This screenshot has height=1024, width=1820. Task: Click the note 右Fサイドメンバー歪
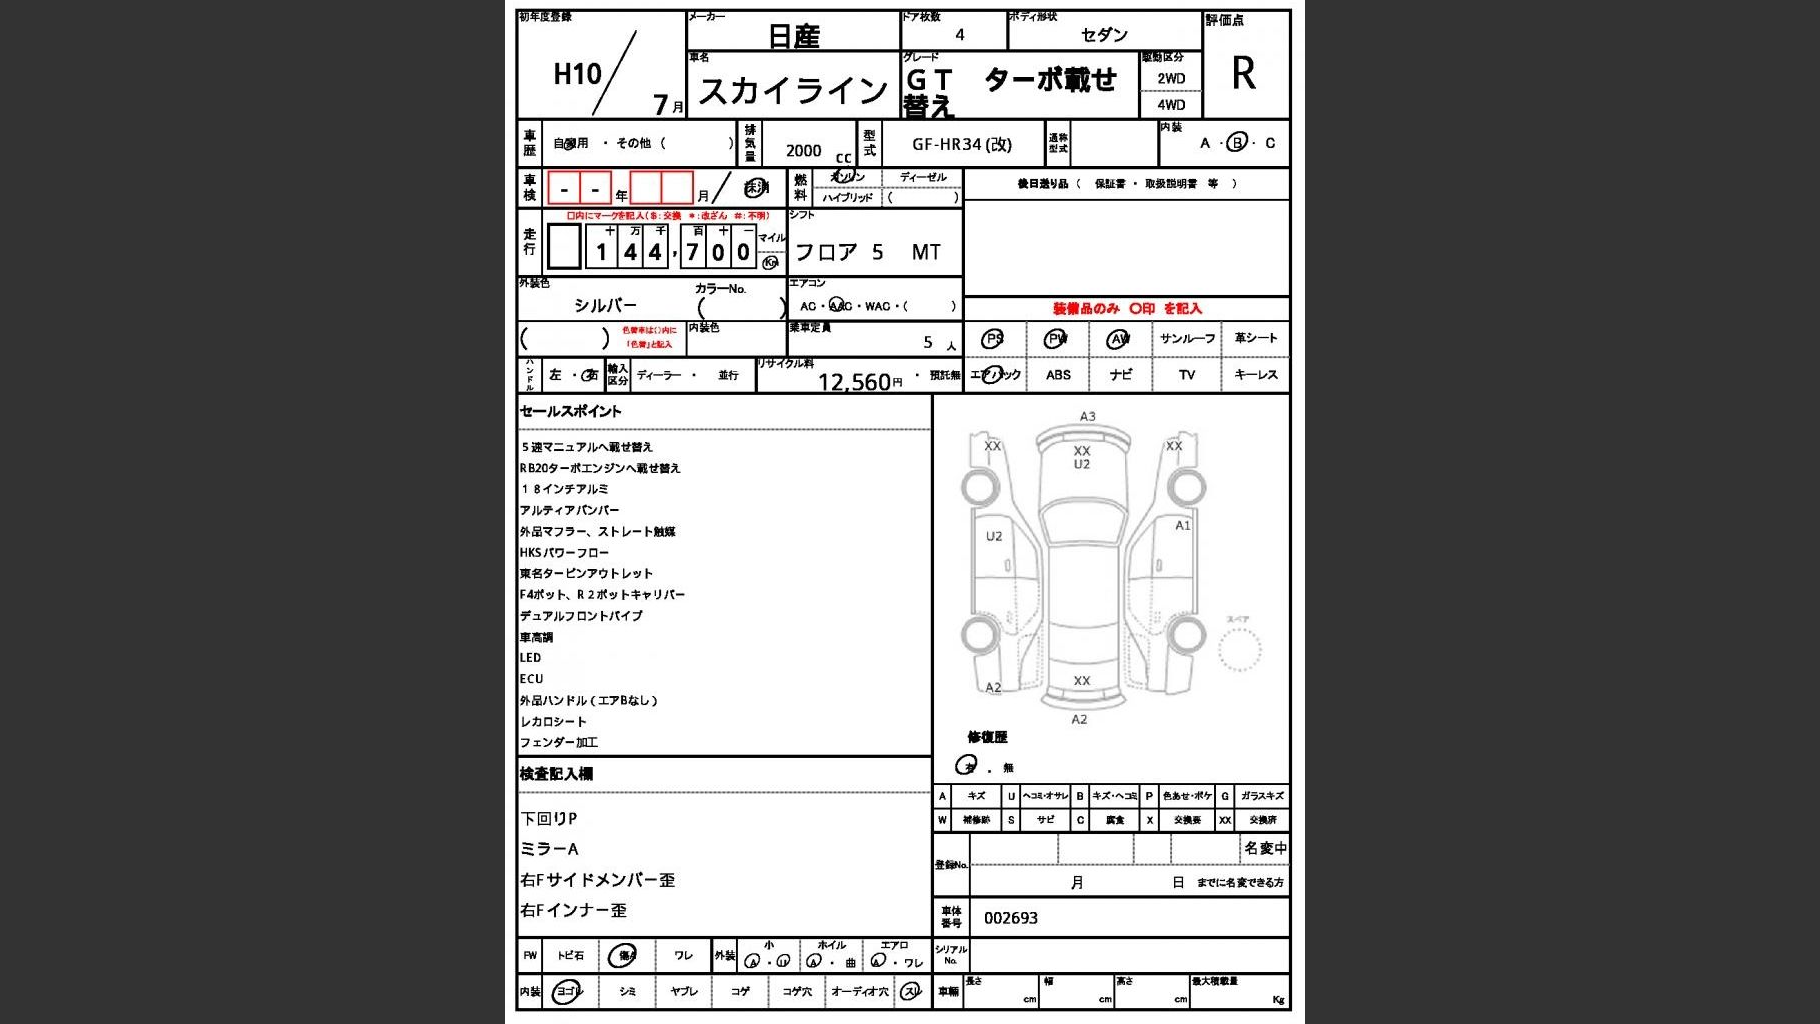coord(597,880)
